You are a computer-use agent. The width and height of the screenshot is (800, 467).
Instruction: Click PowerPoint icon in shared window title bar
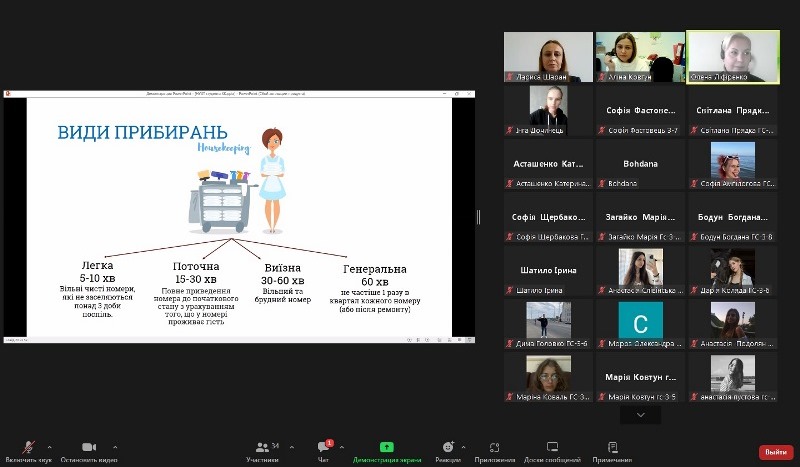[x=9, y=93]
